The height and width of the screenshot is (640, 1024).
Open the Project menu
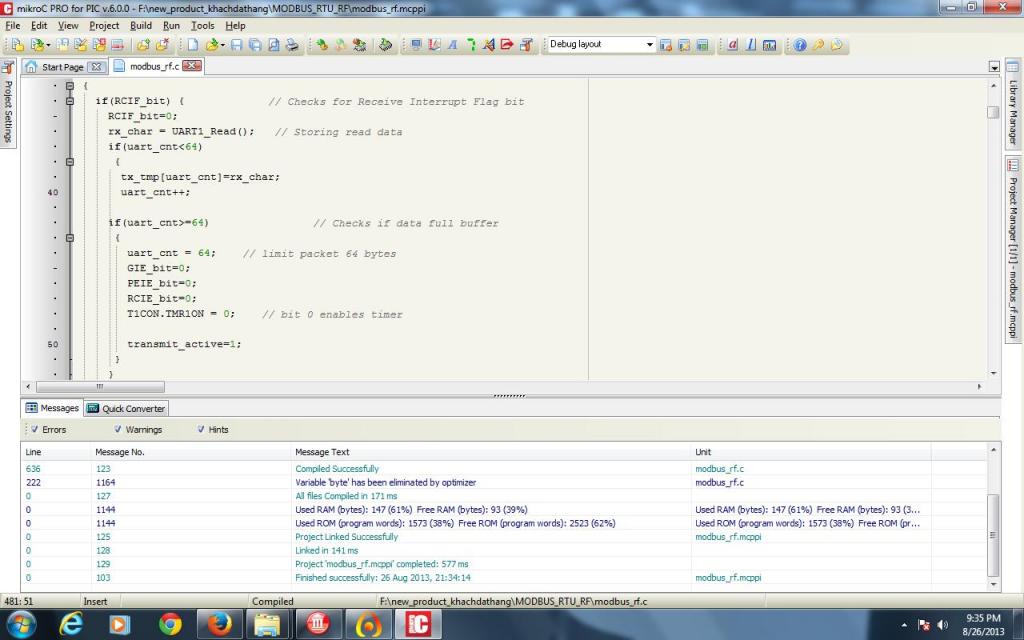pos(104,25)
